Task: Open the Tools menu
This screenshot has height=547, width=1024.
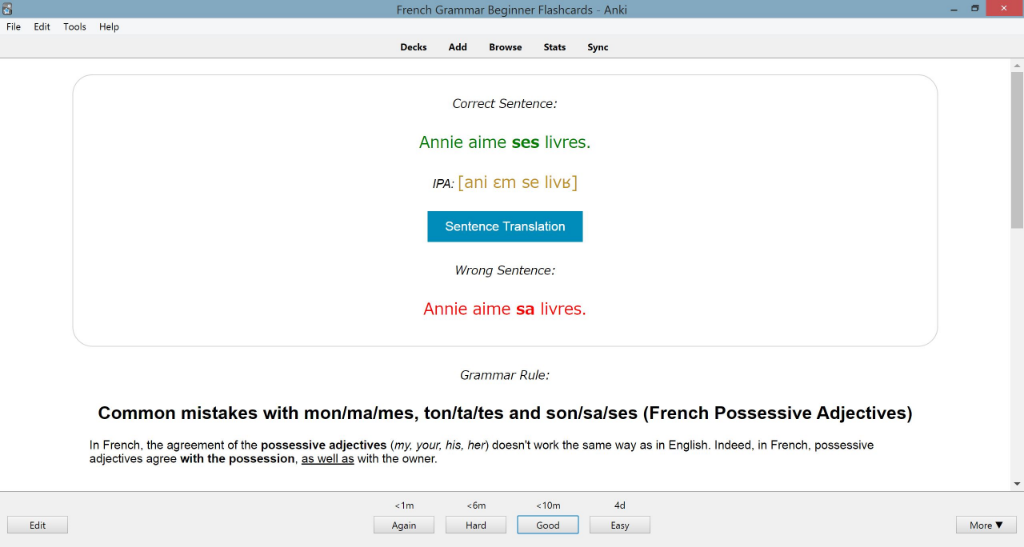Action: 74,27
